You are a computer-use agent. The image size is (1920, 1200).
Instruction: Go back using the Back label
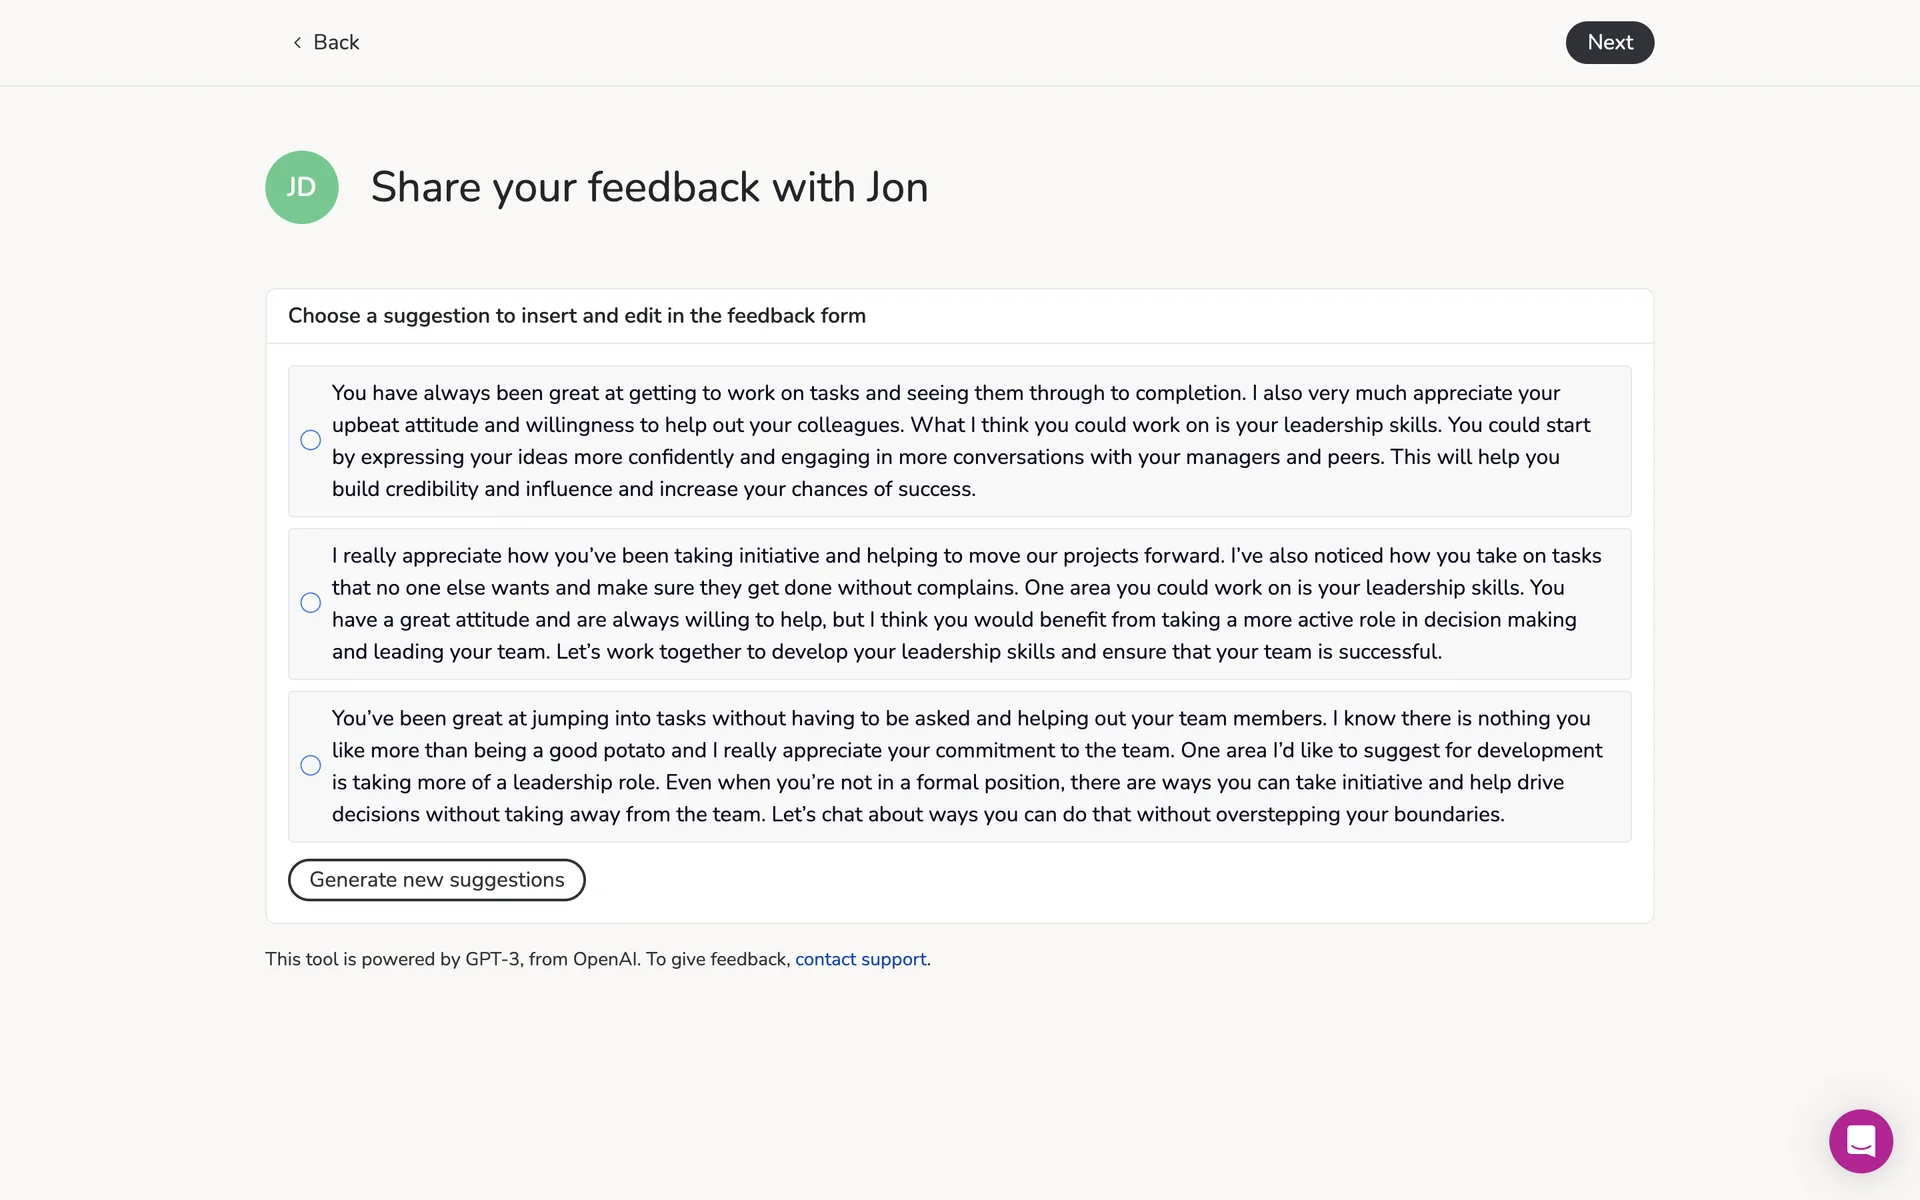(336, 42)
